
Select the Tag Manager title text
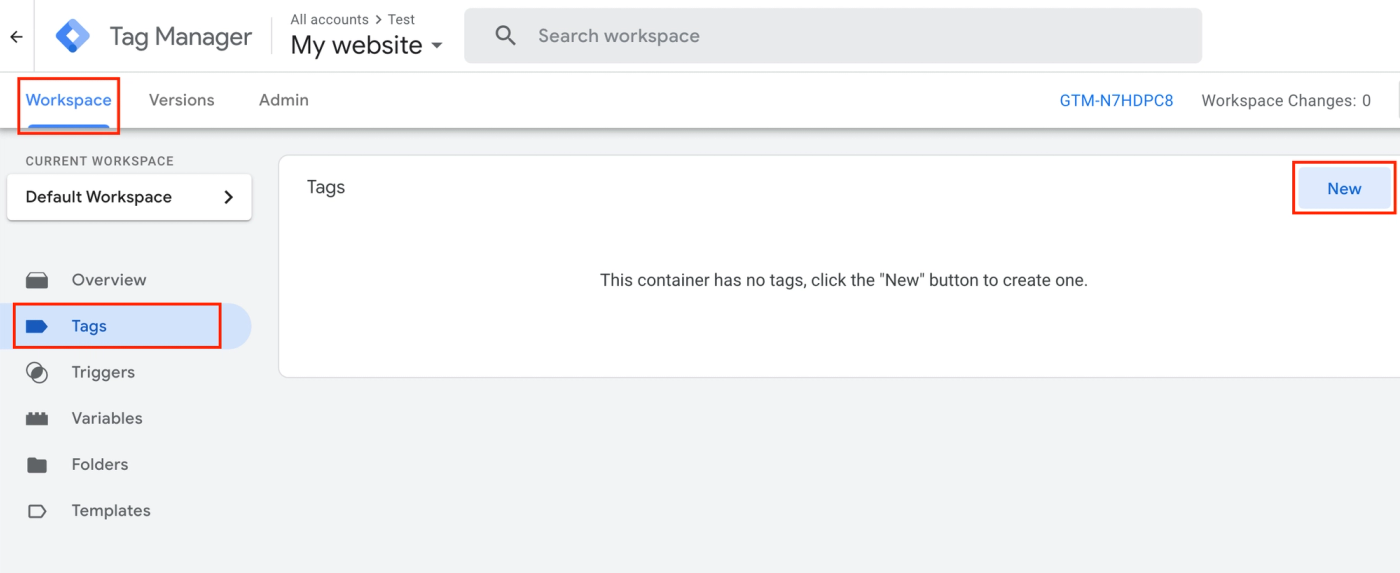[x=181, y=37]
